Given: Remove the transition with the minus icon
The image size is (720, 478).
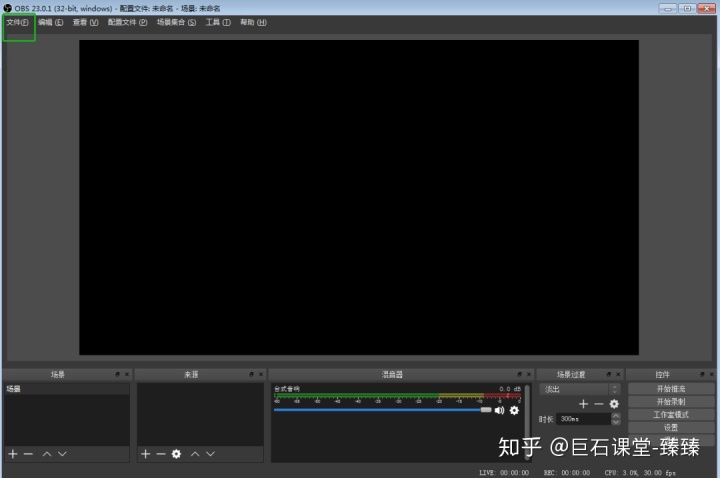Looking at the screenshot, I should point(599,404).
